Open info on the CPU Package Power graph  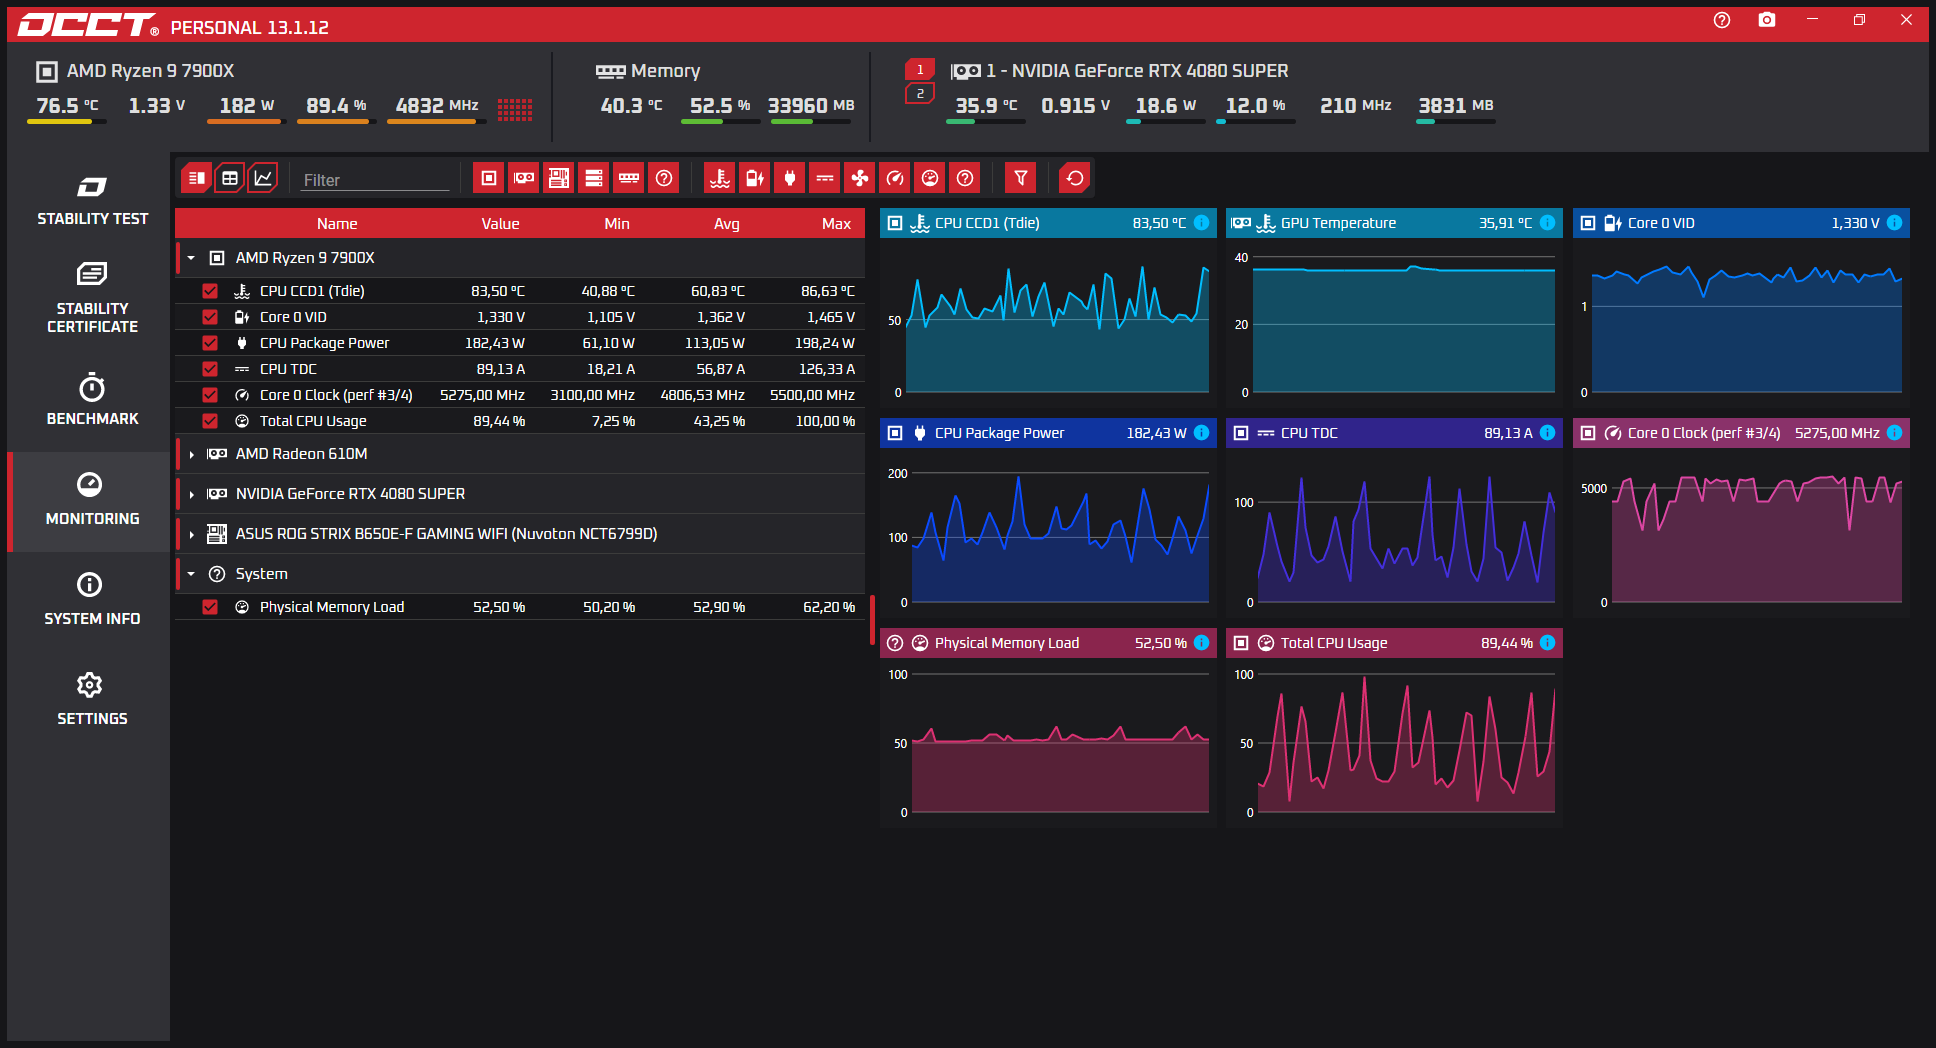[x=1202, y=433]
